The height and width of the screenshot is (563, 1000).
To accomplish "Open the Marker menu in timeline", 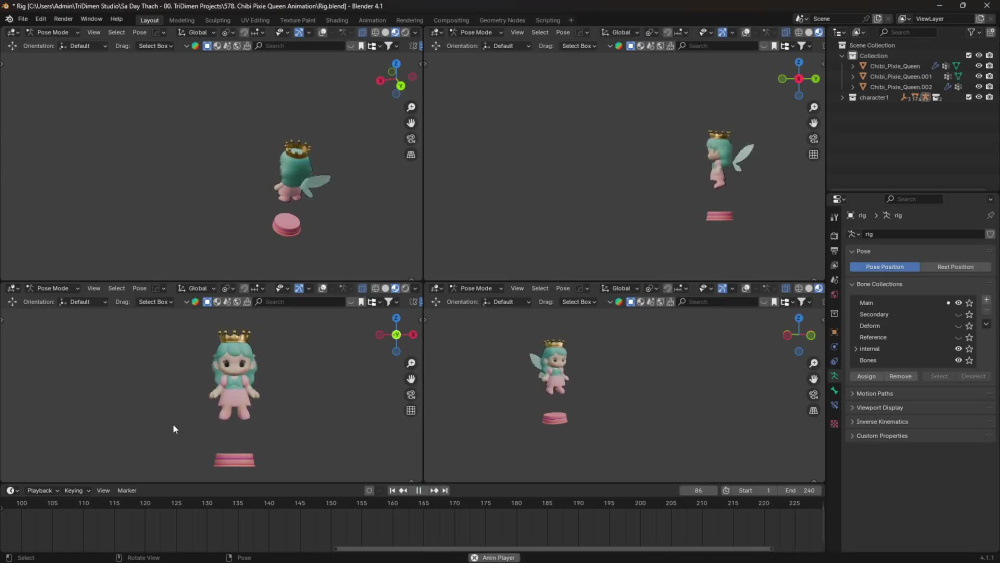I will (x=127, y=490).
